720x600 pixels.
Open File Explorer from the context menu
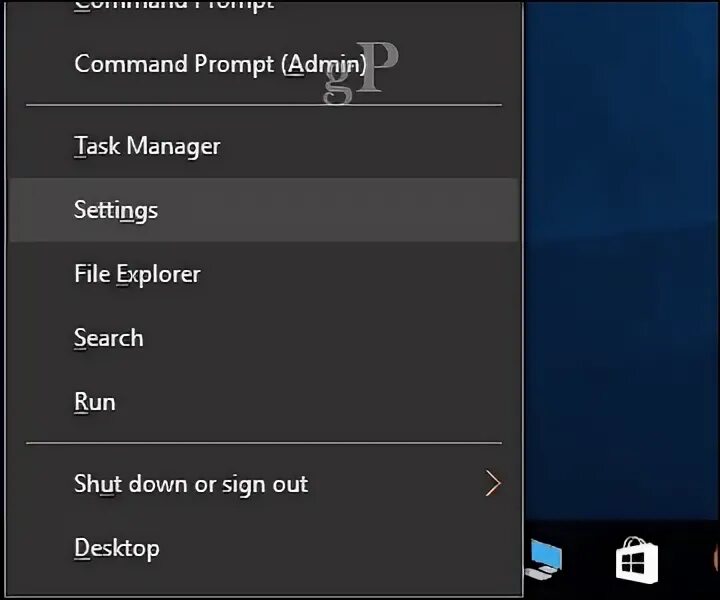point(137,274)
